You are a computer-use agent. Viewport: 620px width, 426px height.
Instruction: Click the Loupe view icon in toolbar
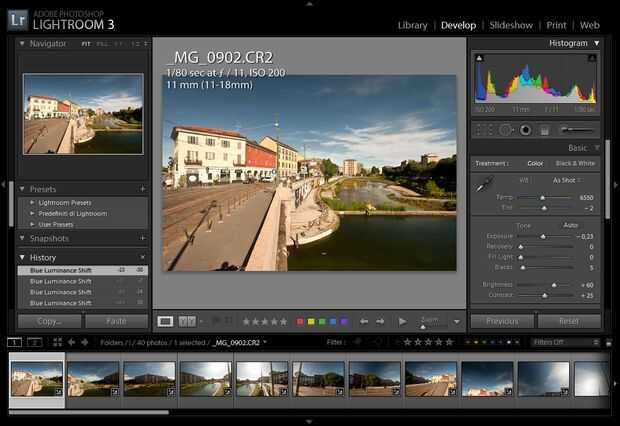166,321
